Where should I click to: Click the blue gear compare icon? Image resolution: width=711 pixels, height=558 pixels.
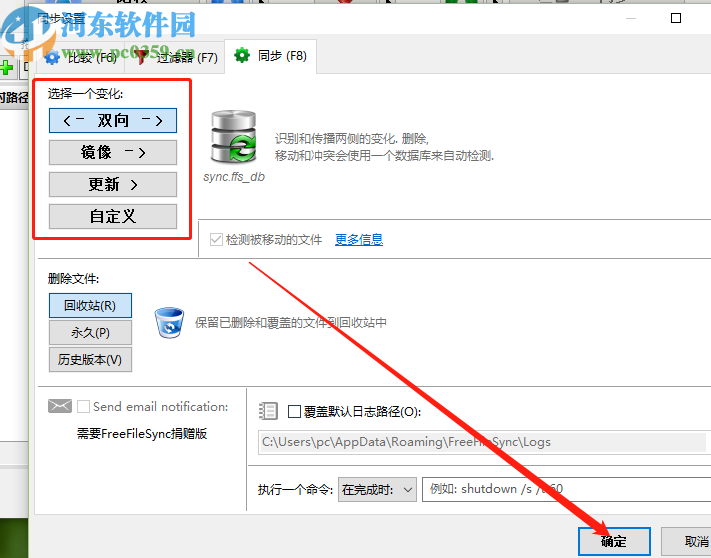(52, 58)
